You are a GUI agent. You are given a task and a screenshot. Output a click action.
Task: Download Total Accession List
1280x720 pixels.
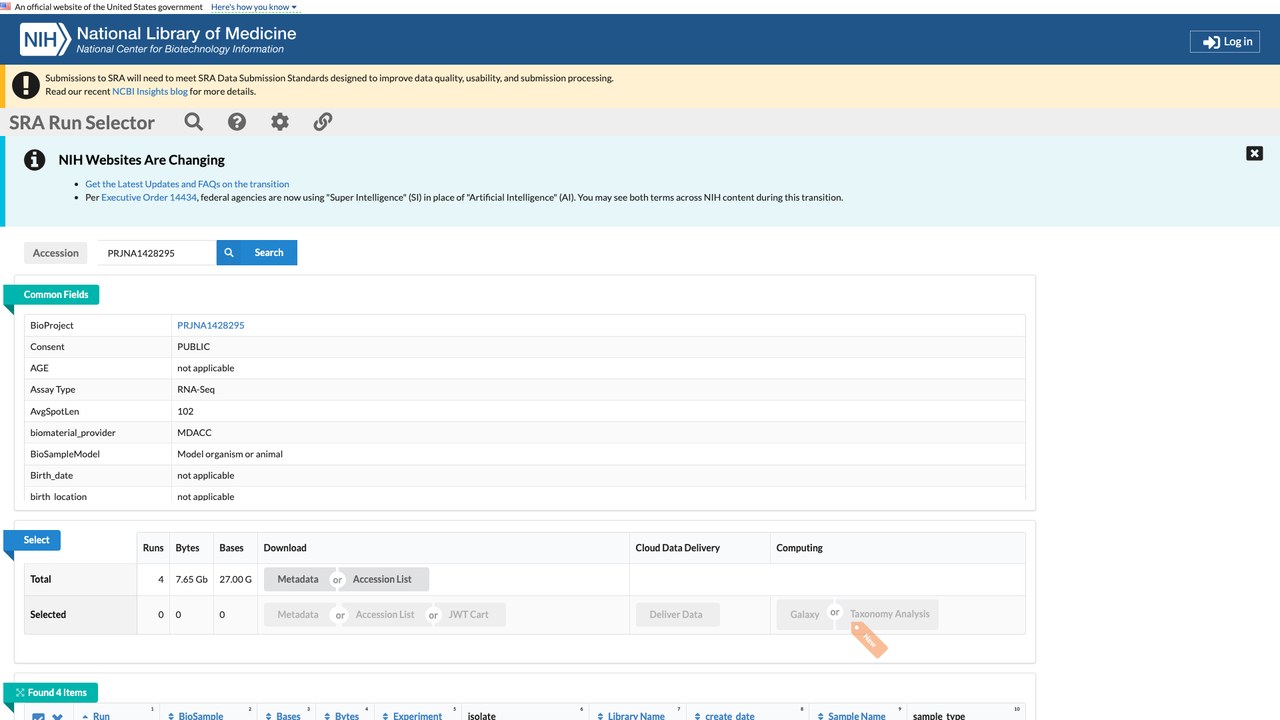tap(382, 579)
